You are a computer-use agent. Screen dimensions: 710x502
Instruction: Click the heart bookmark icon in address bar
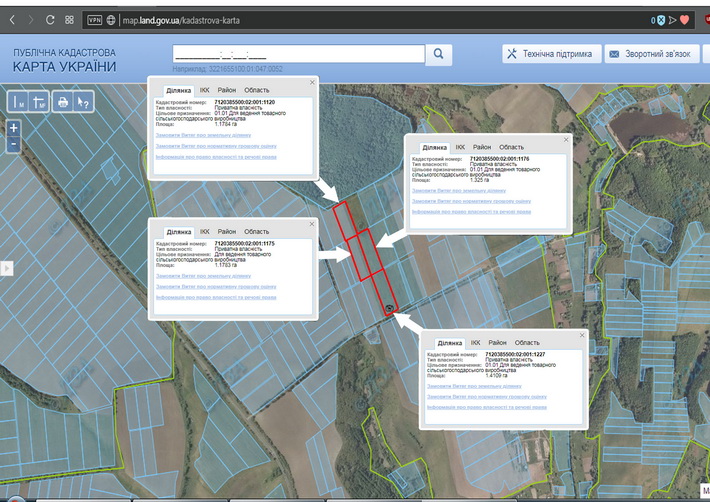685,20
